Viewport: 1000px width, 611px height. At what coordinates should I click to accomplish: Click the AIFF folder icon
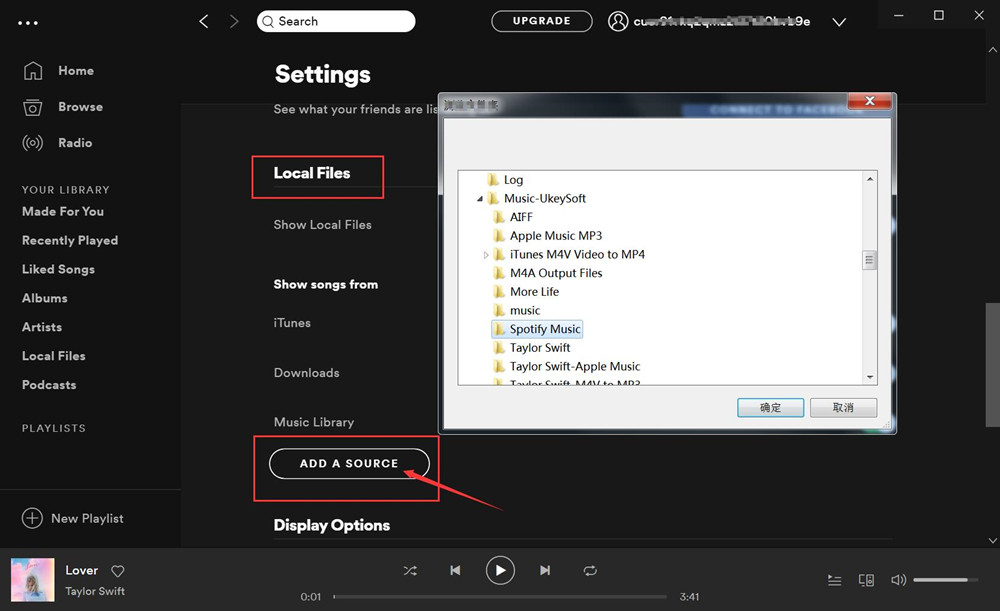[499, 217]
